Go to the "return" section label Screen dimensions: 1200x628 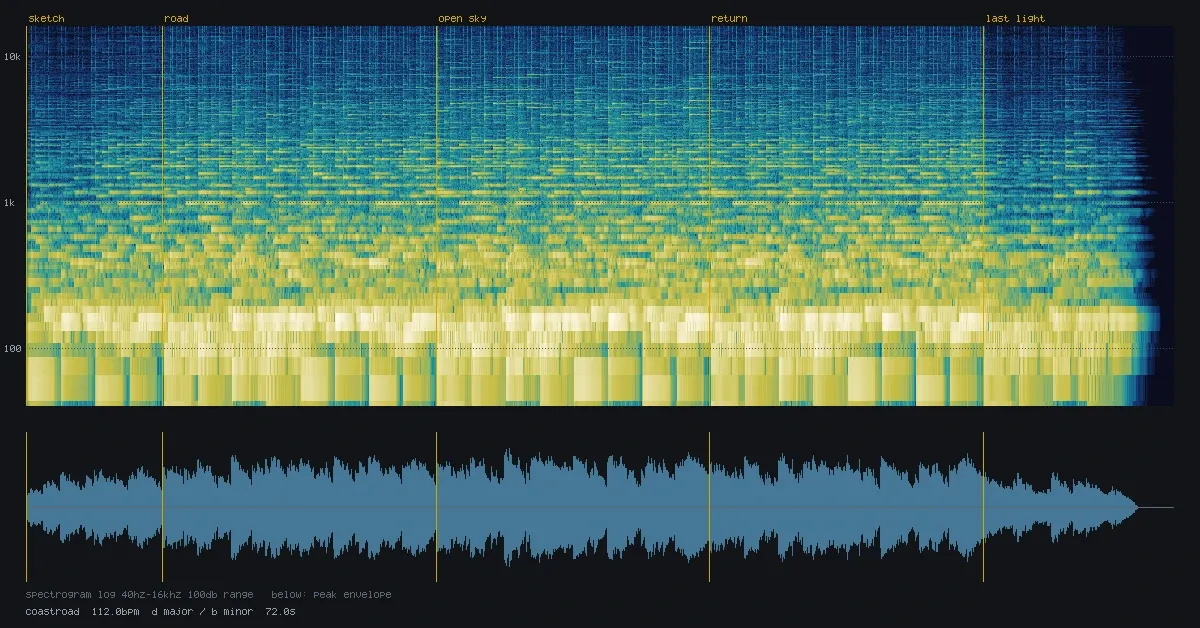tap(729, 19)
